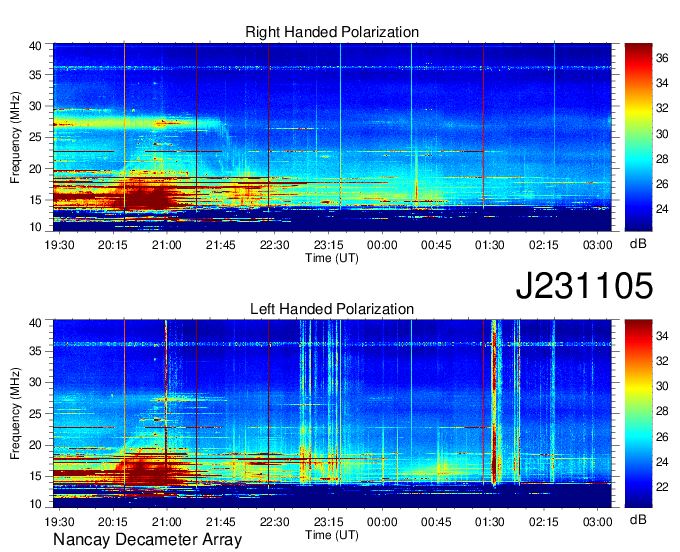Click "01:30" time tick of Left Handed plot

(490, 522)
